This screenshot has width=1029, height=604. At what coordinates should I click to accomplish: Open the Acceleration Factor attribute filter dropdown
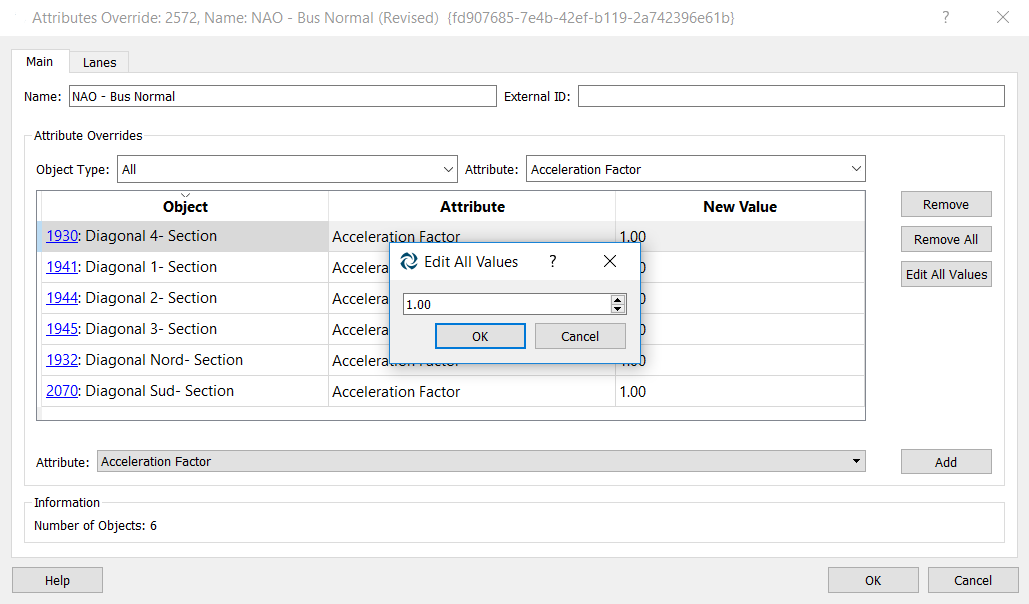point(855,168)
